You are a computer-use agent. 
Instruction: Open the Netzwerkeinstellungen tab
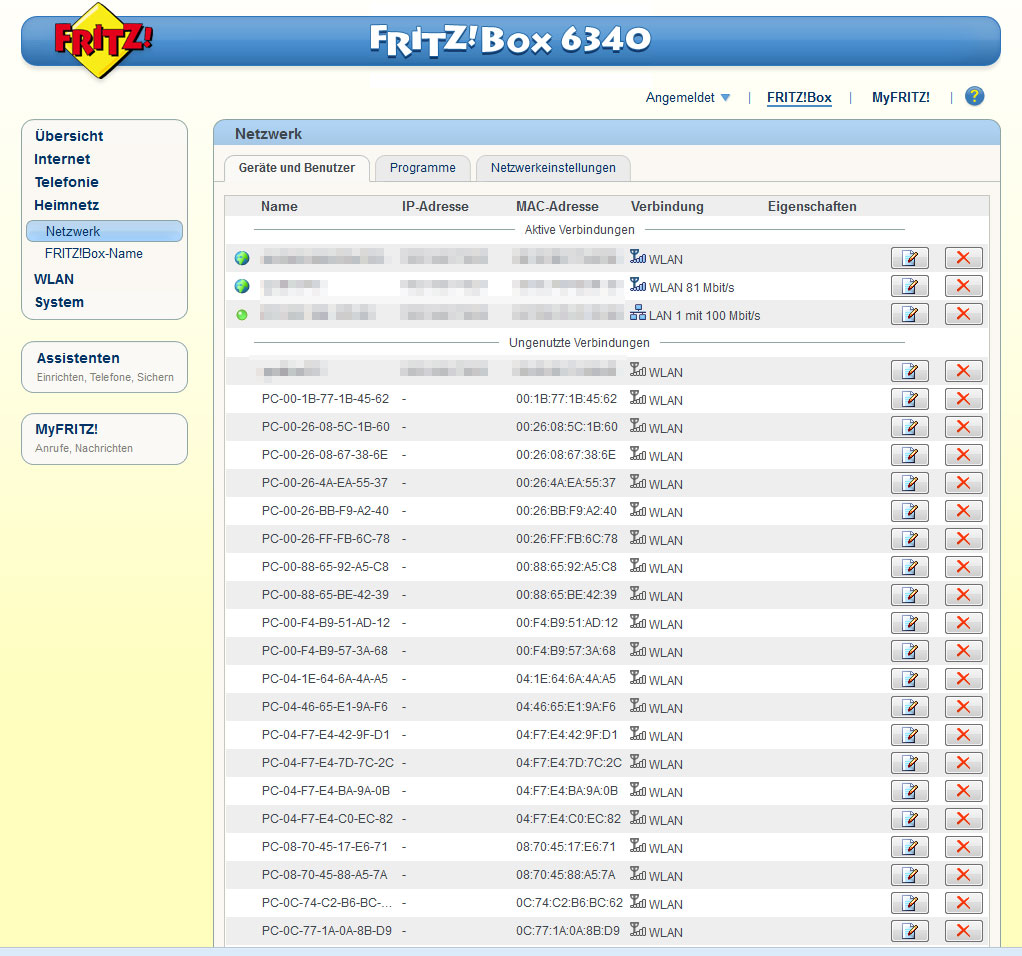click(x=553, y=168)
